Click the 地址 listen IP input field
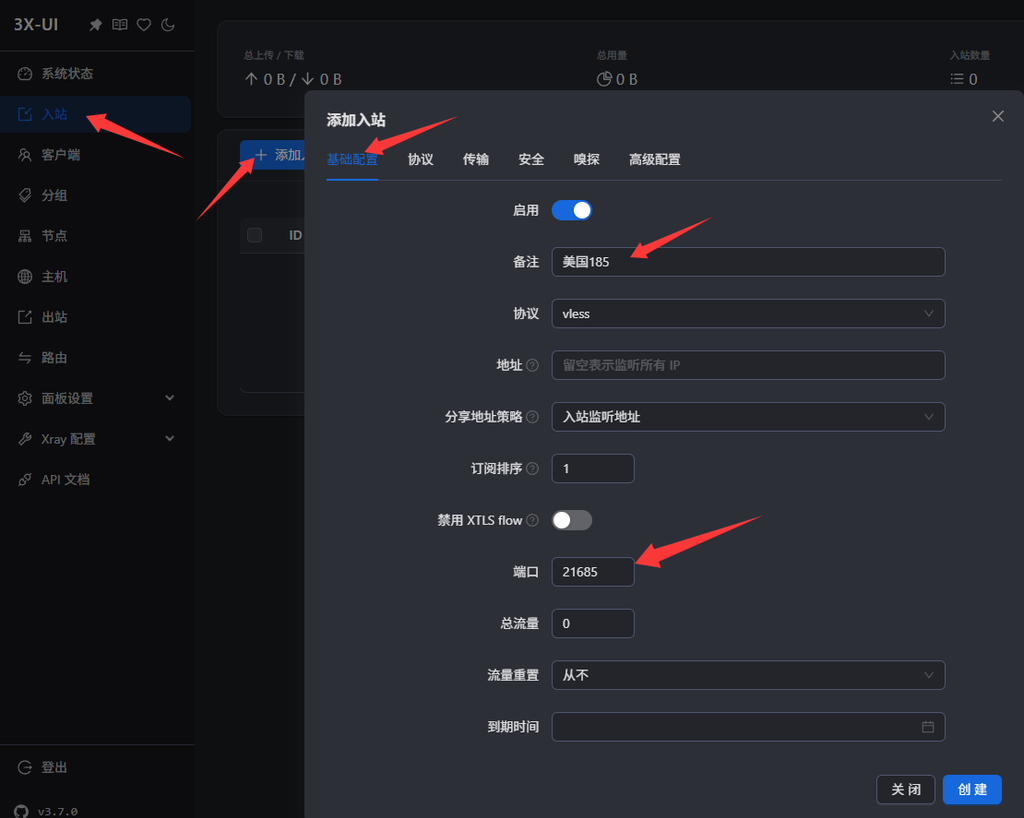Viewport: 1024px width, 818px height. (x=748, y=365)
